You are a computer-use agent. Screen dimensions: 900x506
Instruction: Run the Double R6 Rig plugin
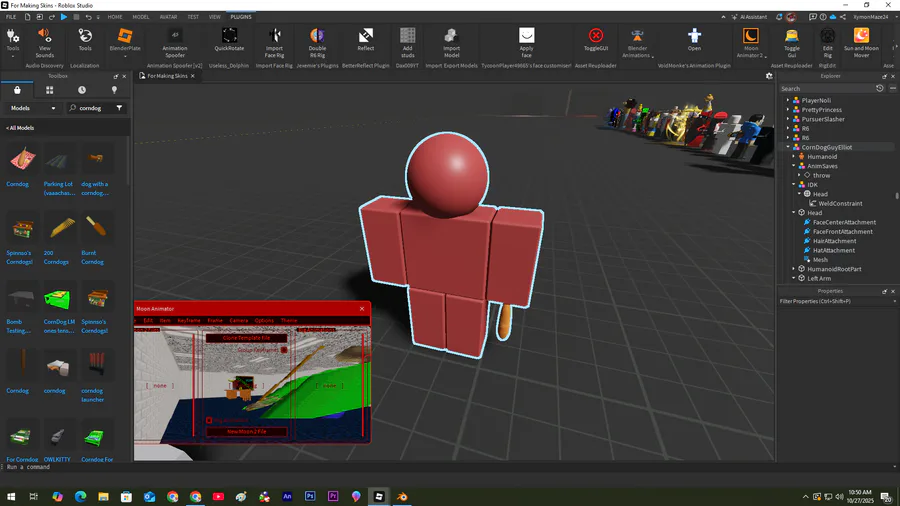317,42
